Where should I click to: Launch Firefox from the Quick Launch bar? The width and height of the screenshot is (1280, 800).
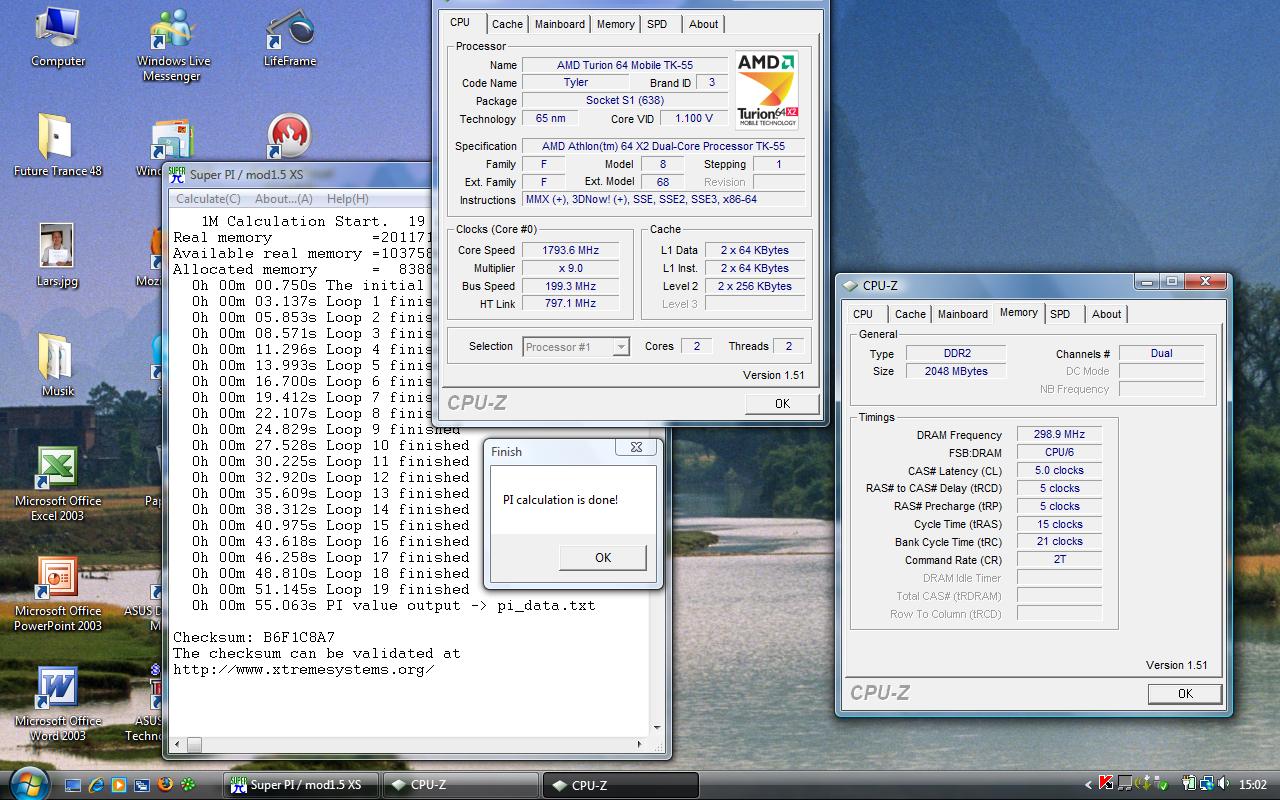[165, 785]
